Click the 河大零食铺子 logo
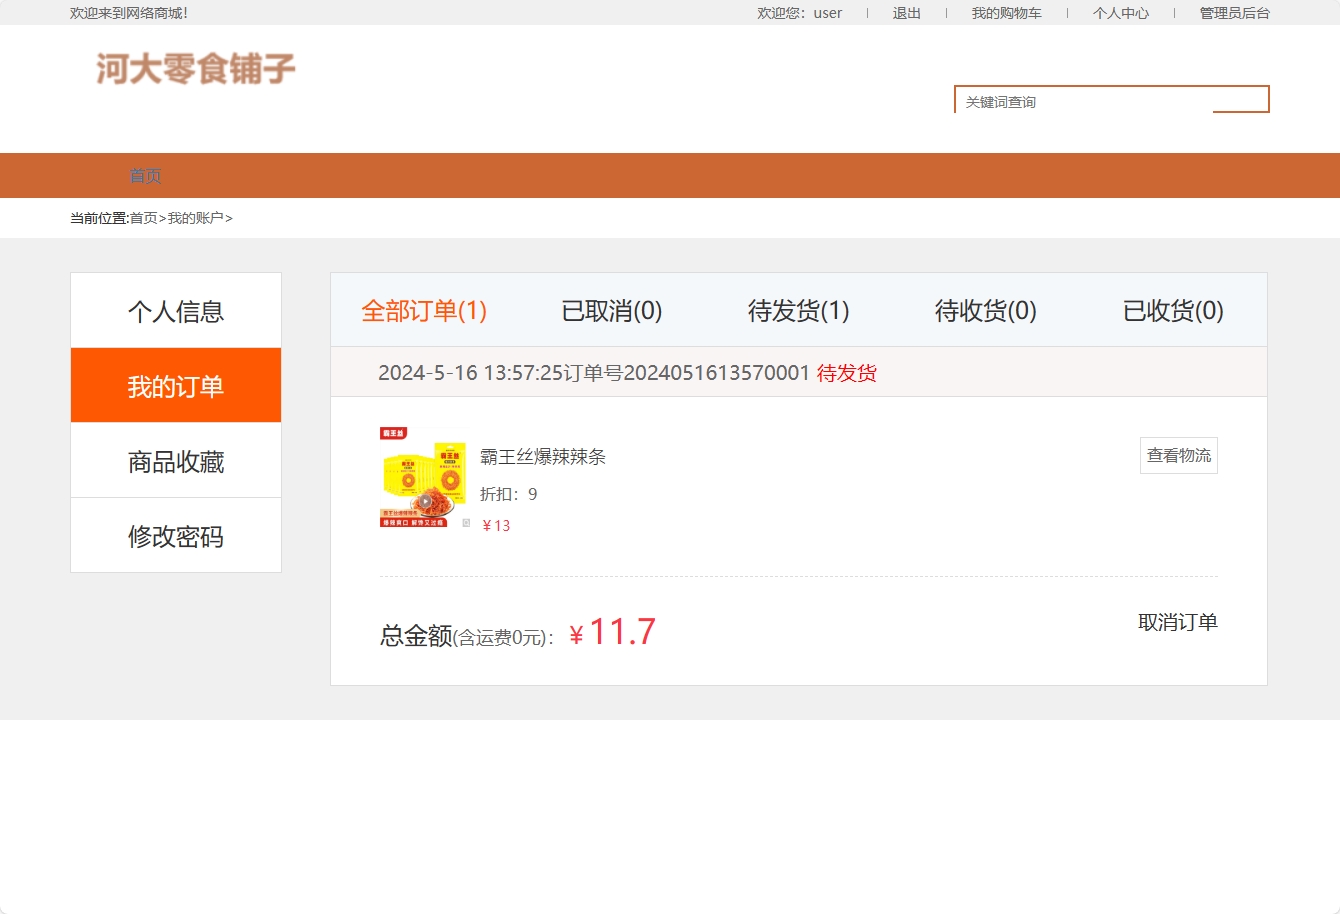The height and width of the screenshot is (914, 1340). pyautogui.click(x=193, y=69)
